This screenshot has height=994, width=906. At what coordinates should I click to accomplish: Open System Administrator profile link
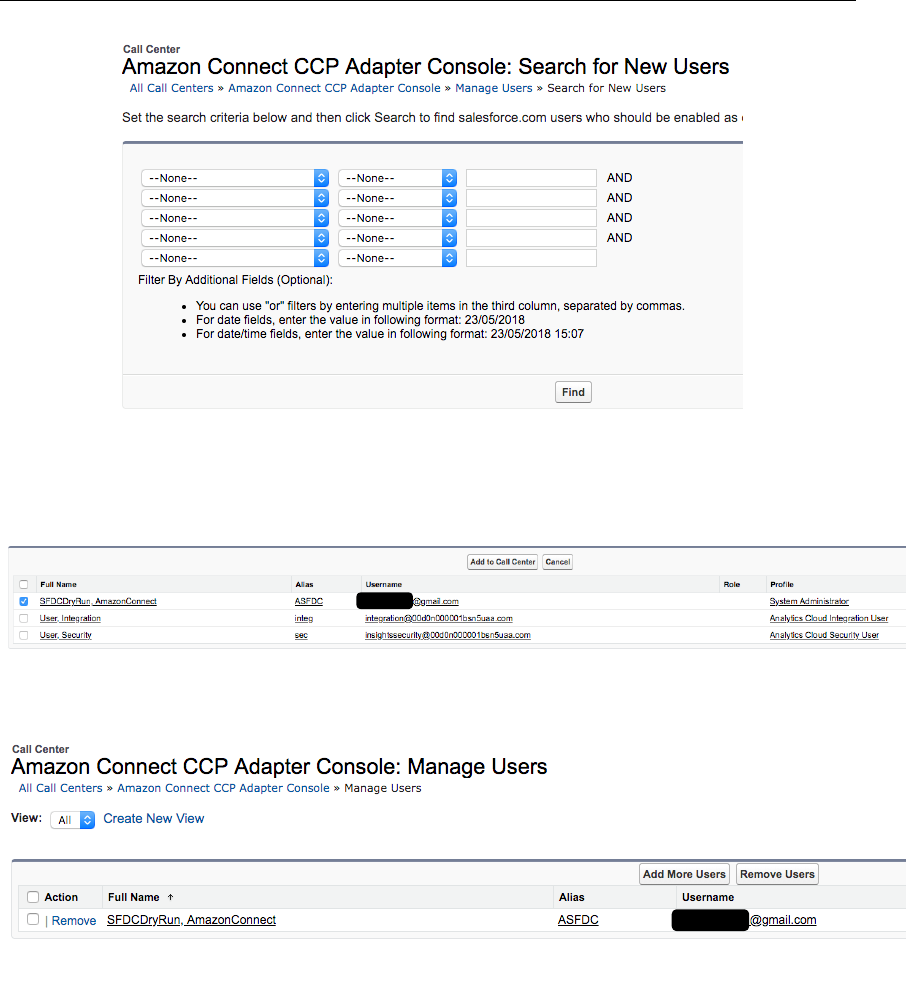(809, 602)
